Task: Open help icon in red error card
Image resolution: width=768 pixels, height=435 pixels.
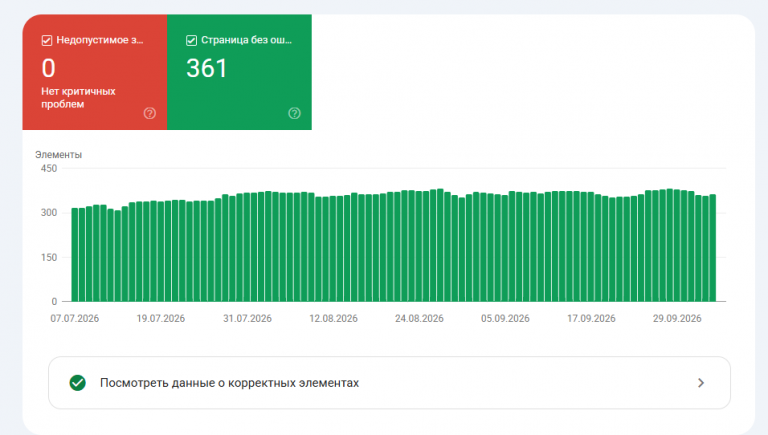Action: [150, 113]
